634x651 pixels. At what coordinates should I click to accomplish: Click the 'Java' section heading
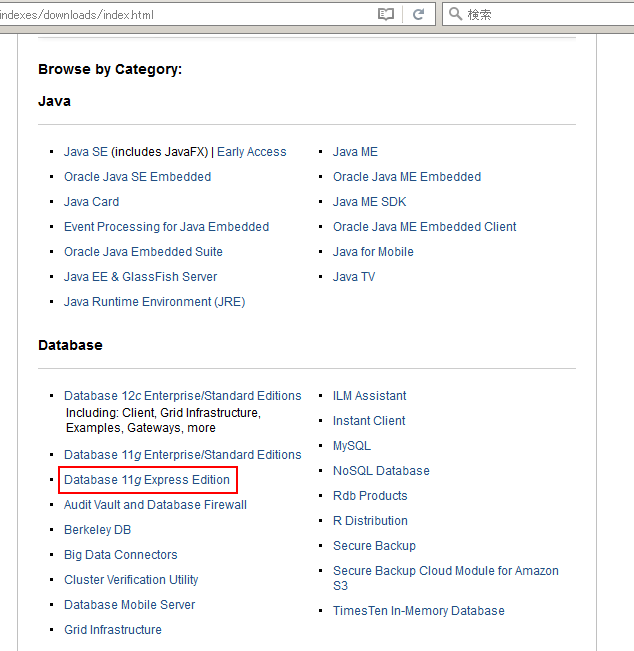coord(54,101)
